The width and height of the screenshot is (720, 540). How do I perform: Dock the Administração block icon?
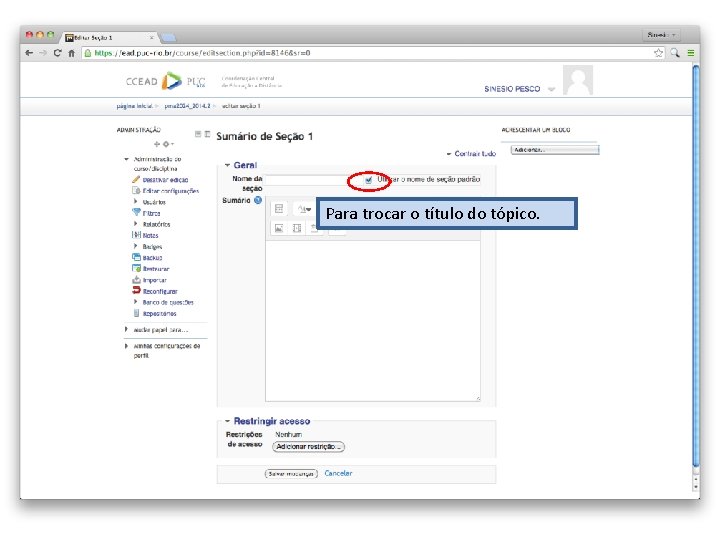click(x=207, y=134)
